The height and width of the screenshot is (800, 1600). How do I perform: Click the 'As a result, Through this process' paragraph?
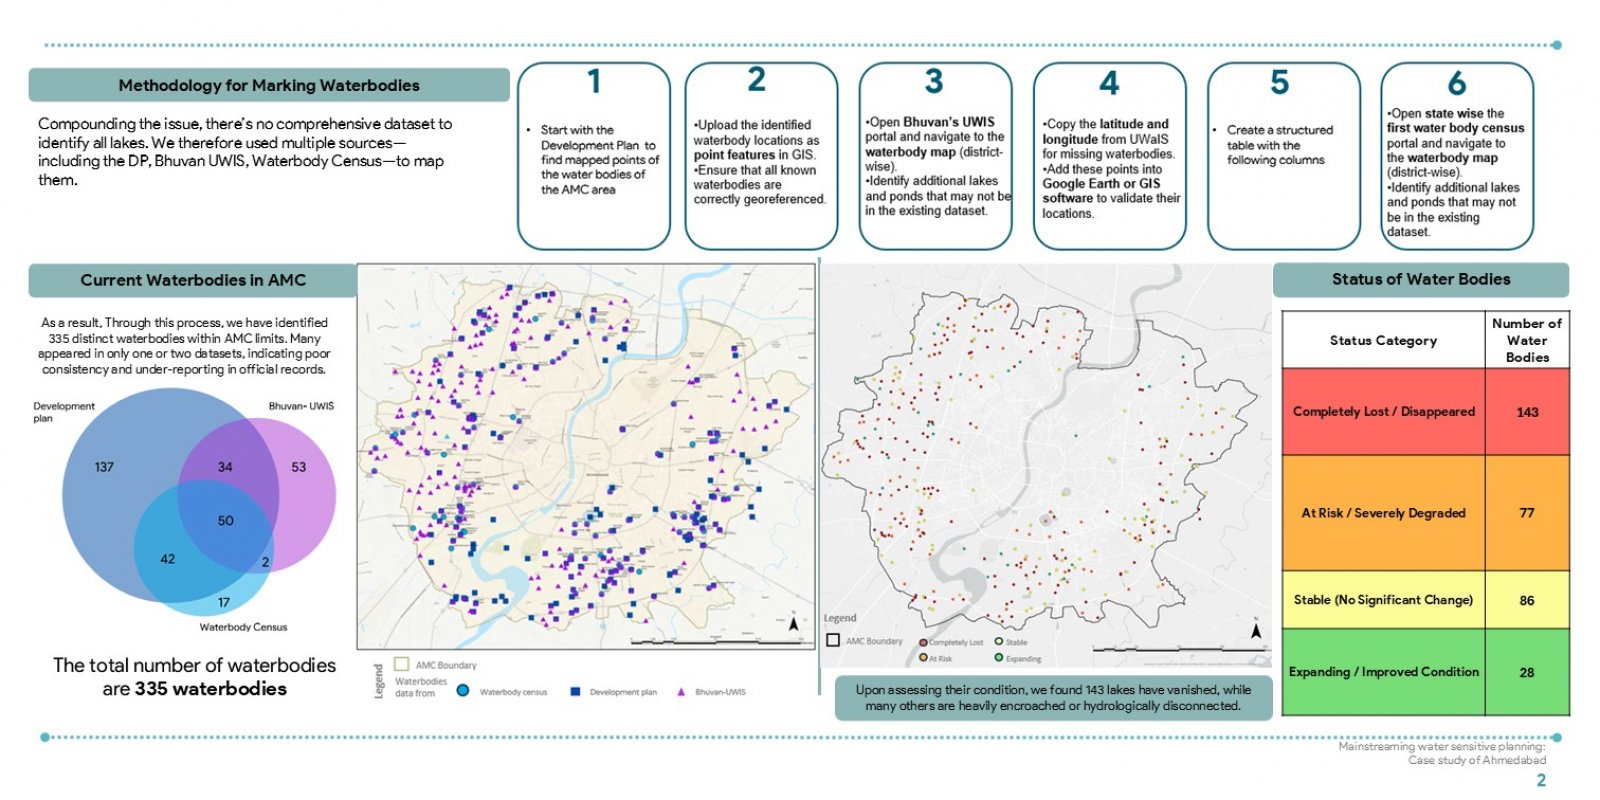point(184,346)
